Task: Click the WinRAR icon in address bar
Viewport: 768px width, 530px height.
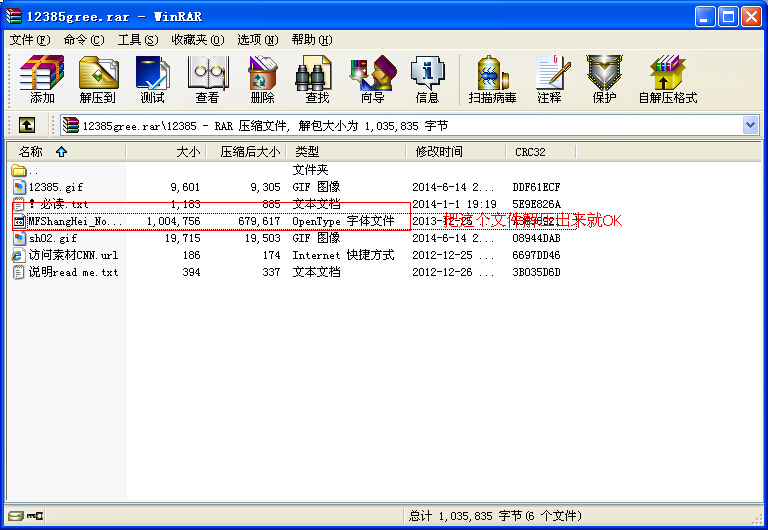Action: tap(71, 125)
